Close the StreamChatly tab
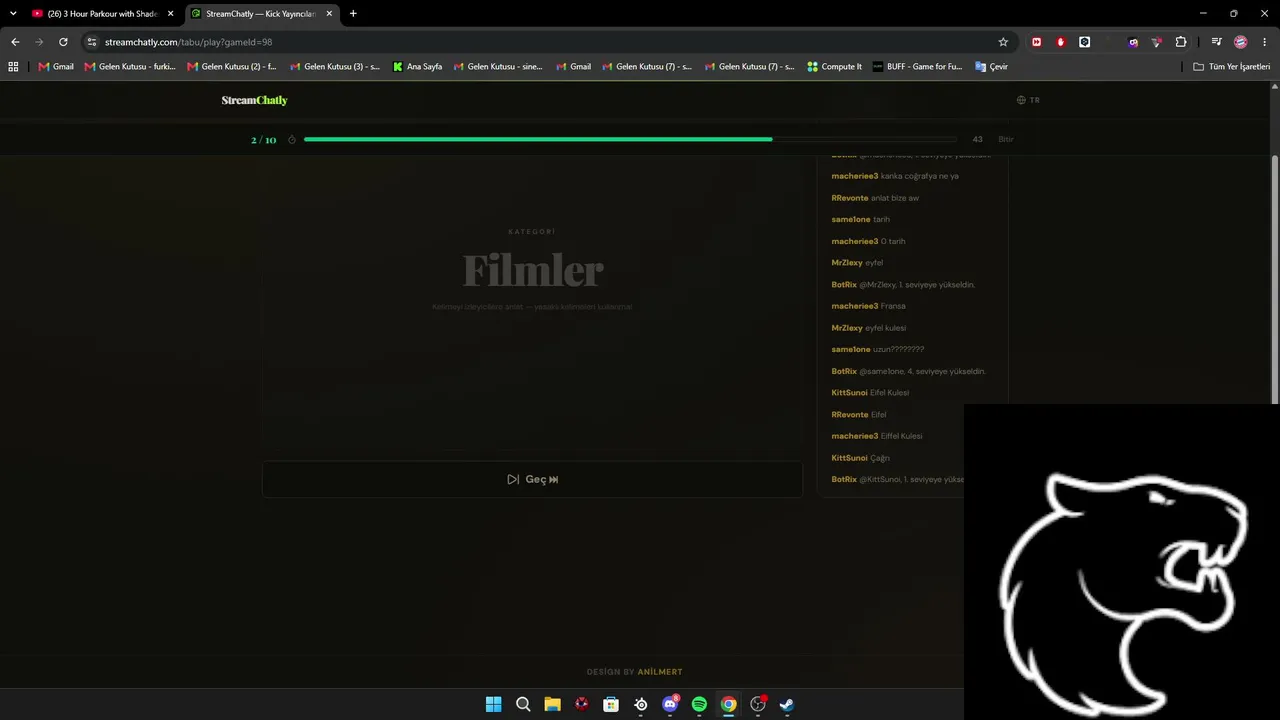 click(x=329, y=14)
